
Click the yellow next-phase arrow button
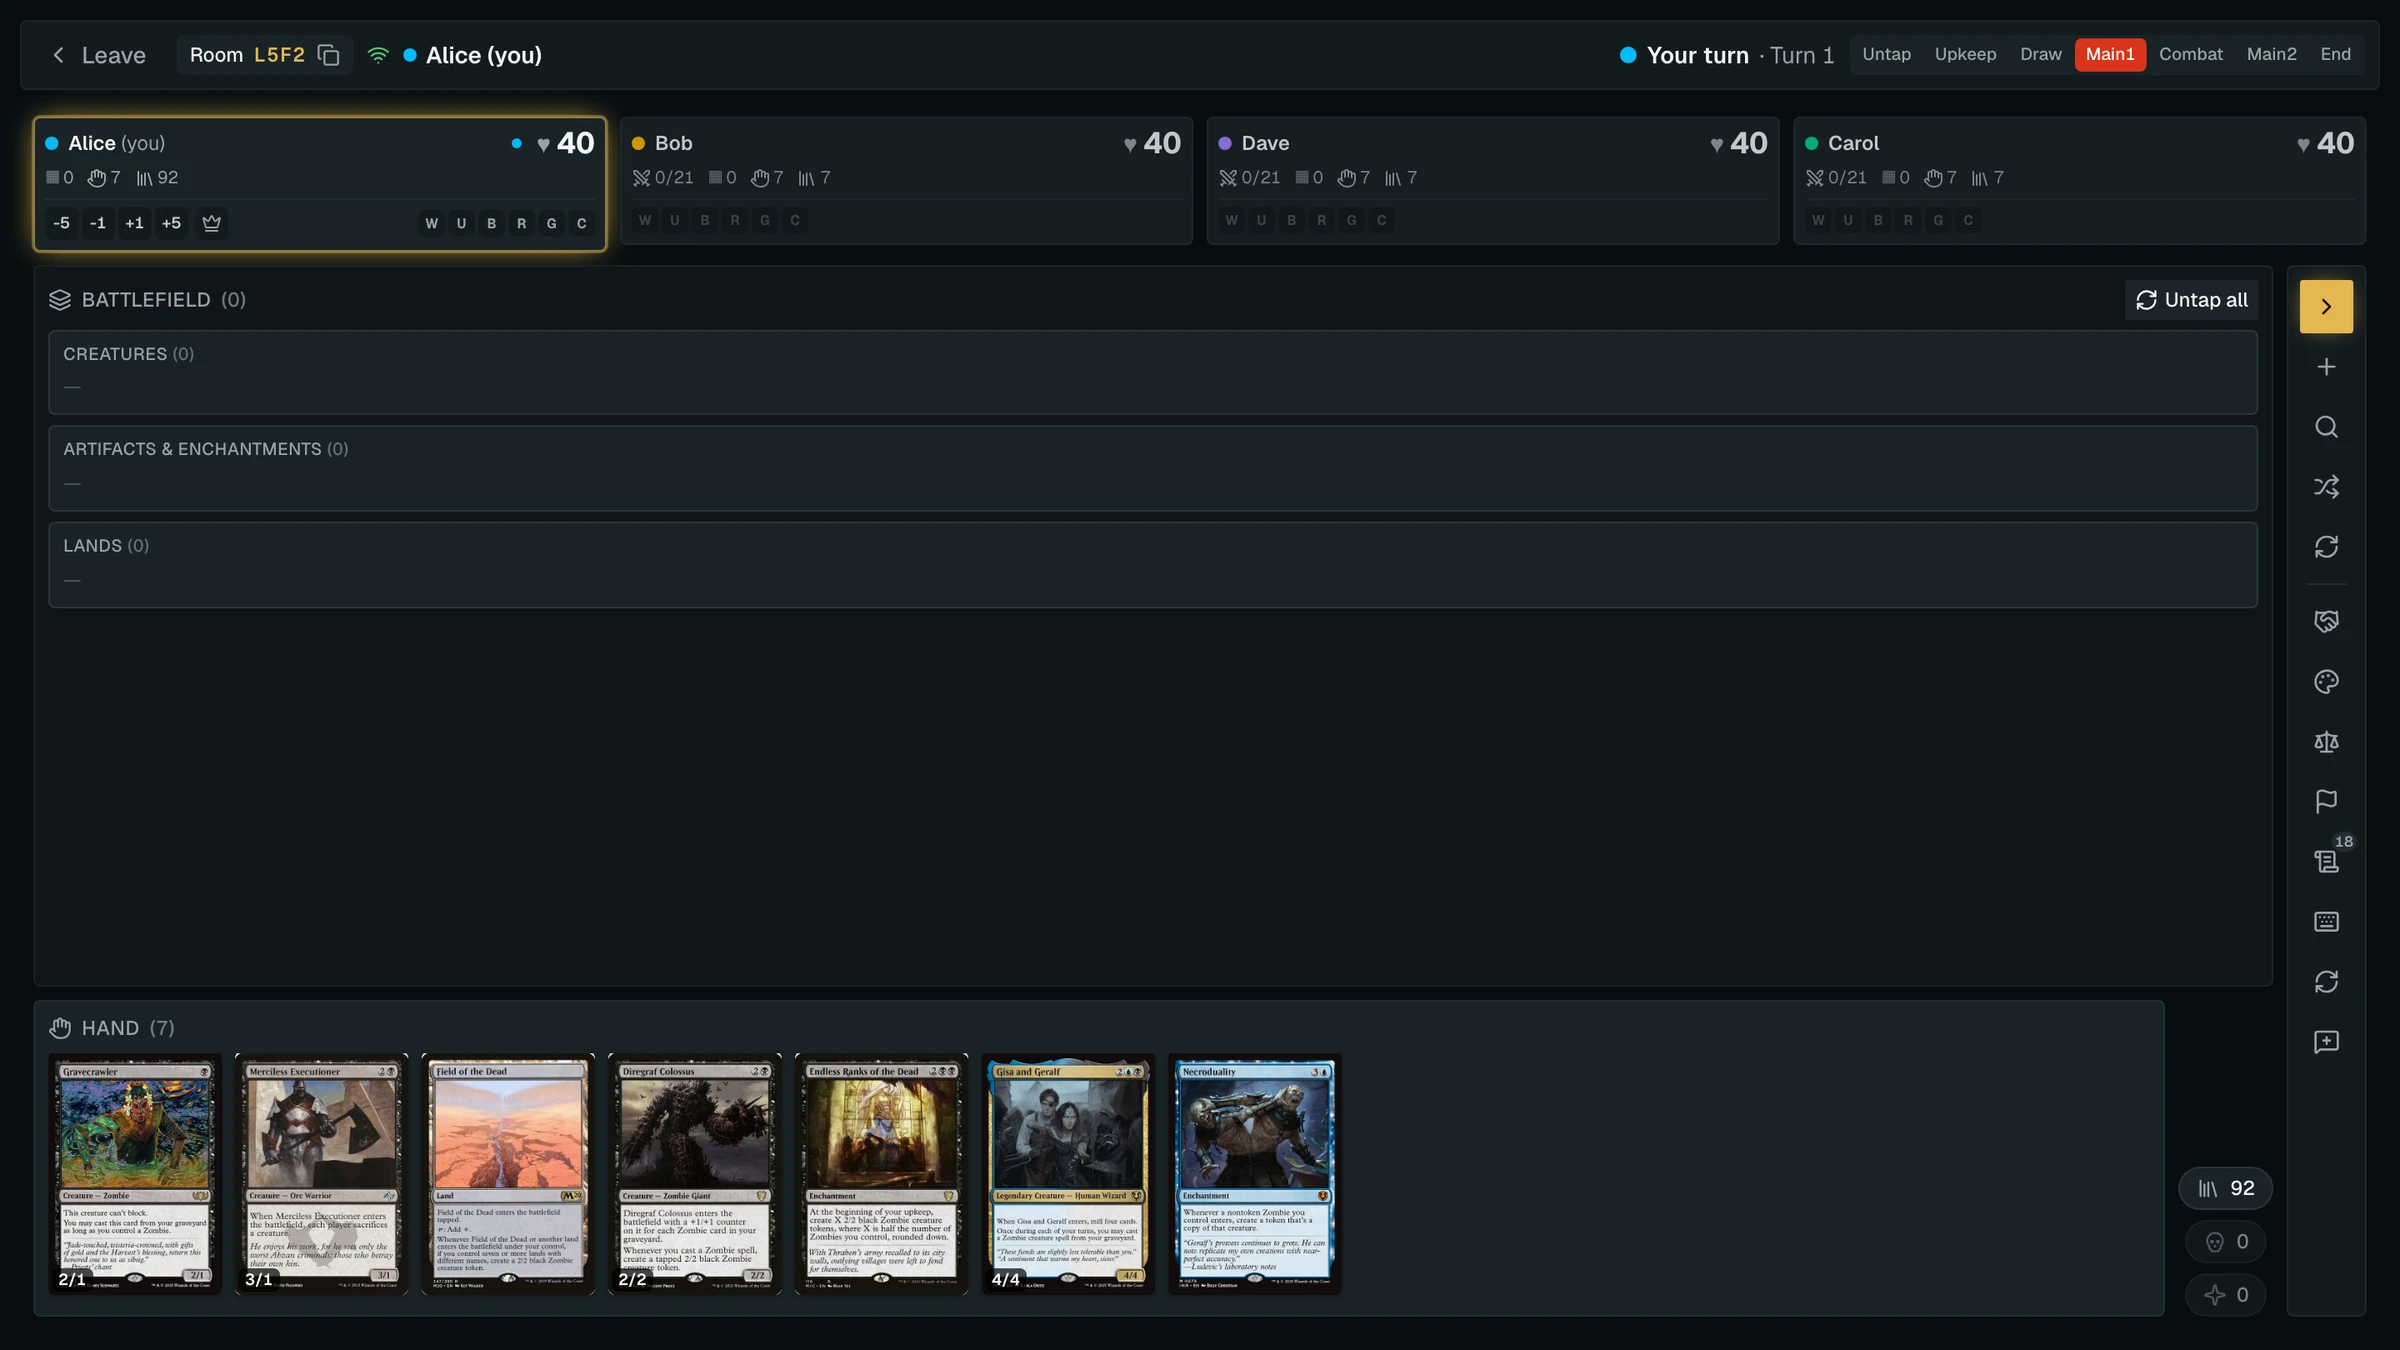2325,306
